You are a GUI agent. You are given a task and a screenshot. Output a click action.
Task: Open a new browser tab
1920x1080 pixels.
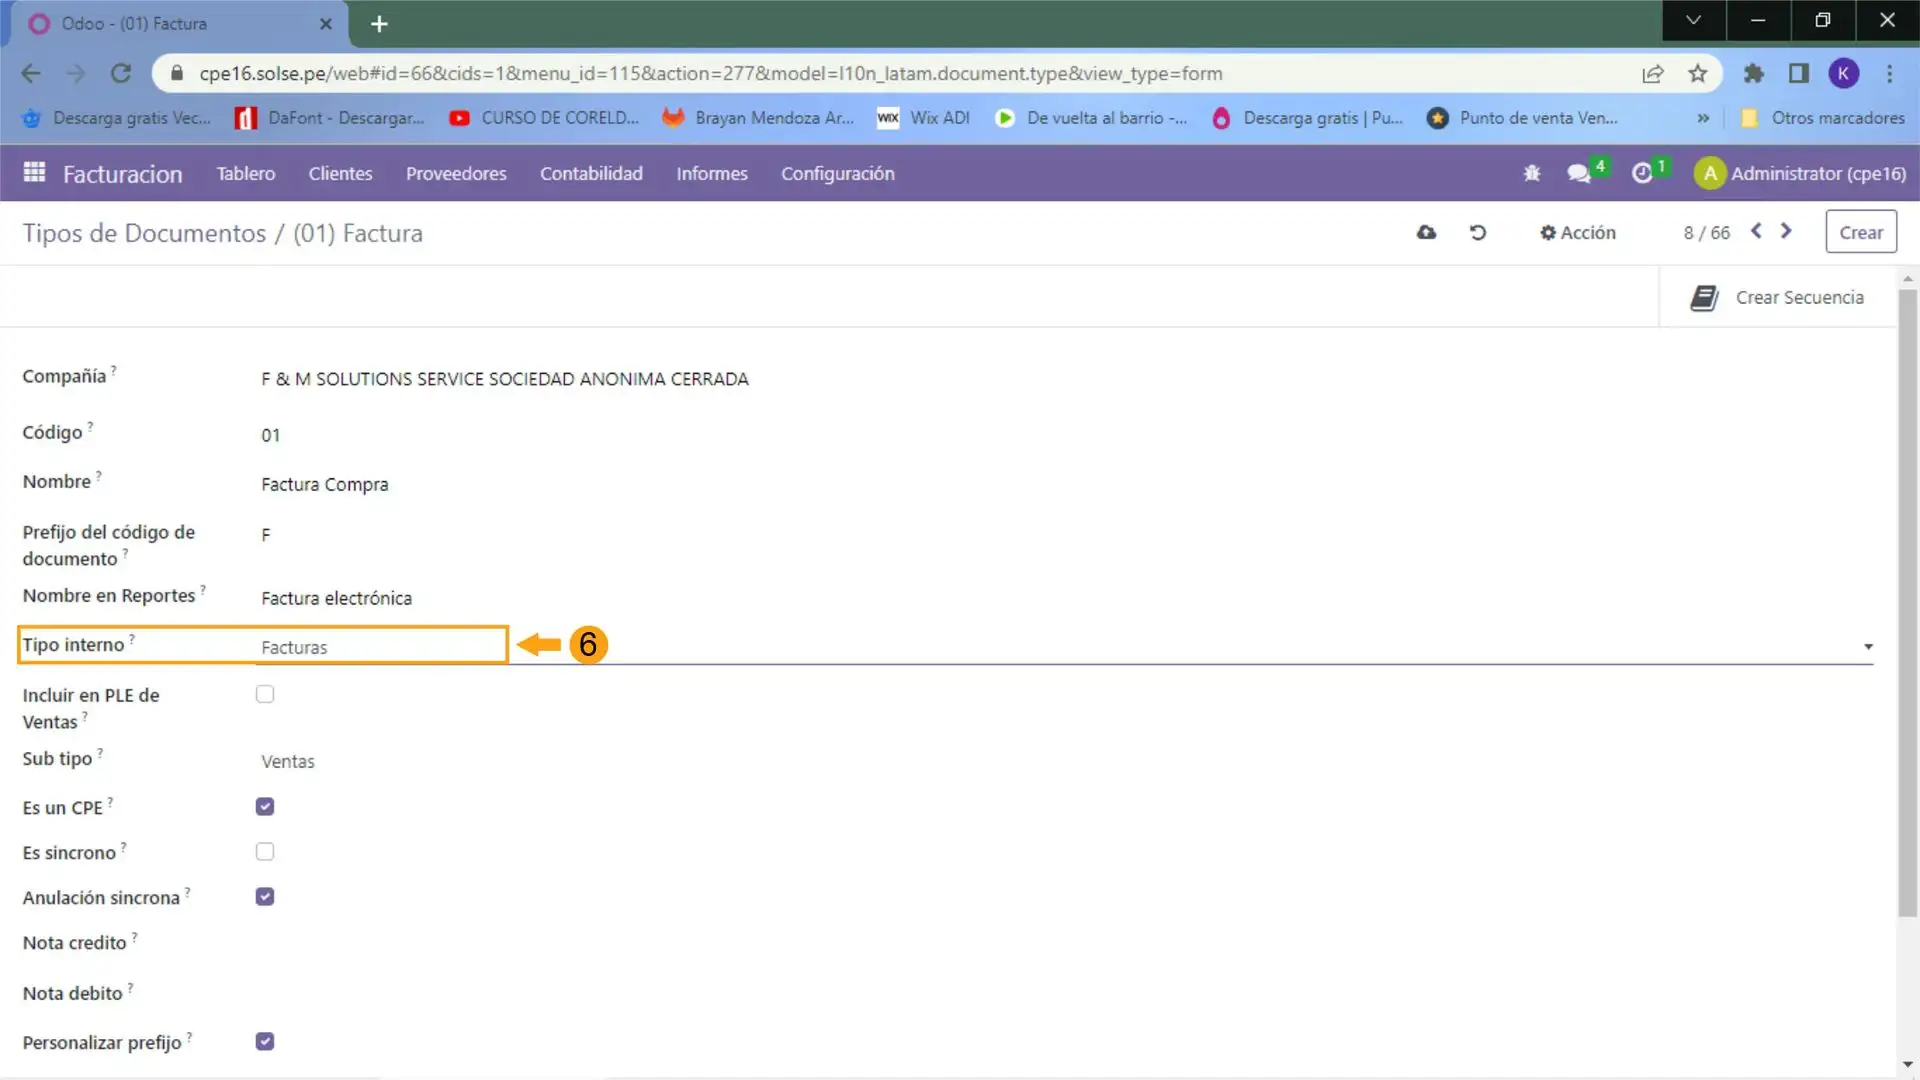[x=379, y=24]
